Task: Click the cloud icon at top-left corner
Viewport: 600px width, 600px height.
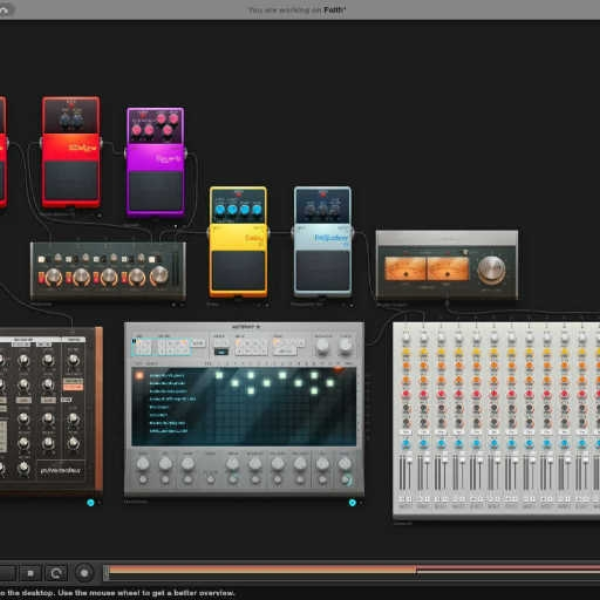Action: (x=4, y=10)
